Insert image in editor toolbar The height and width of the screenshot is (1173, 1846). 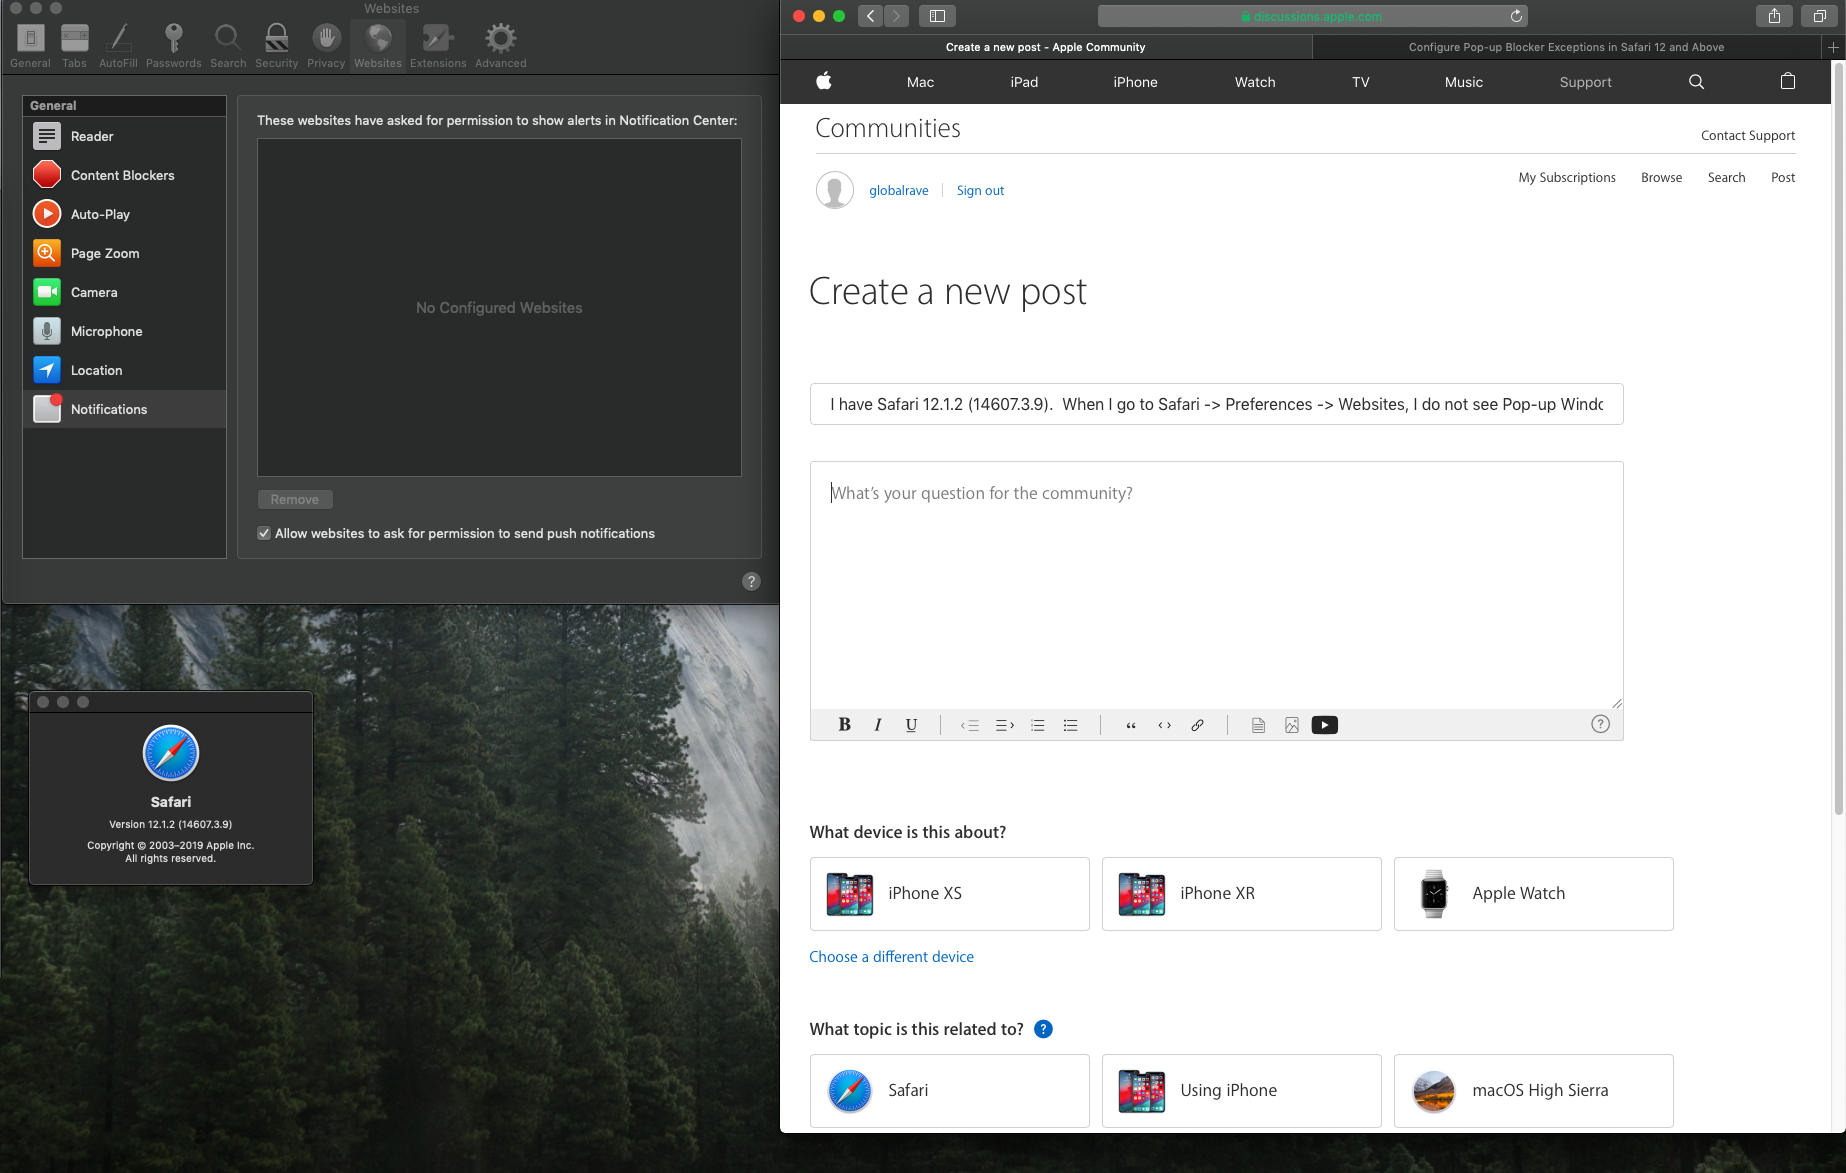(x=1292, y=725)
